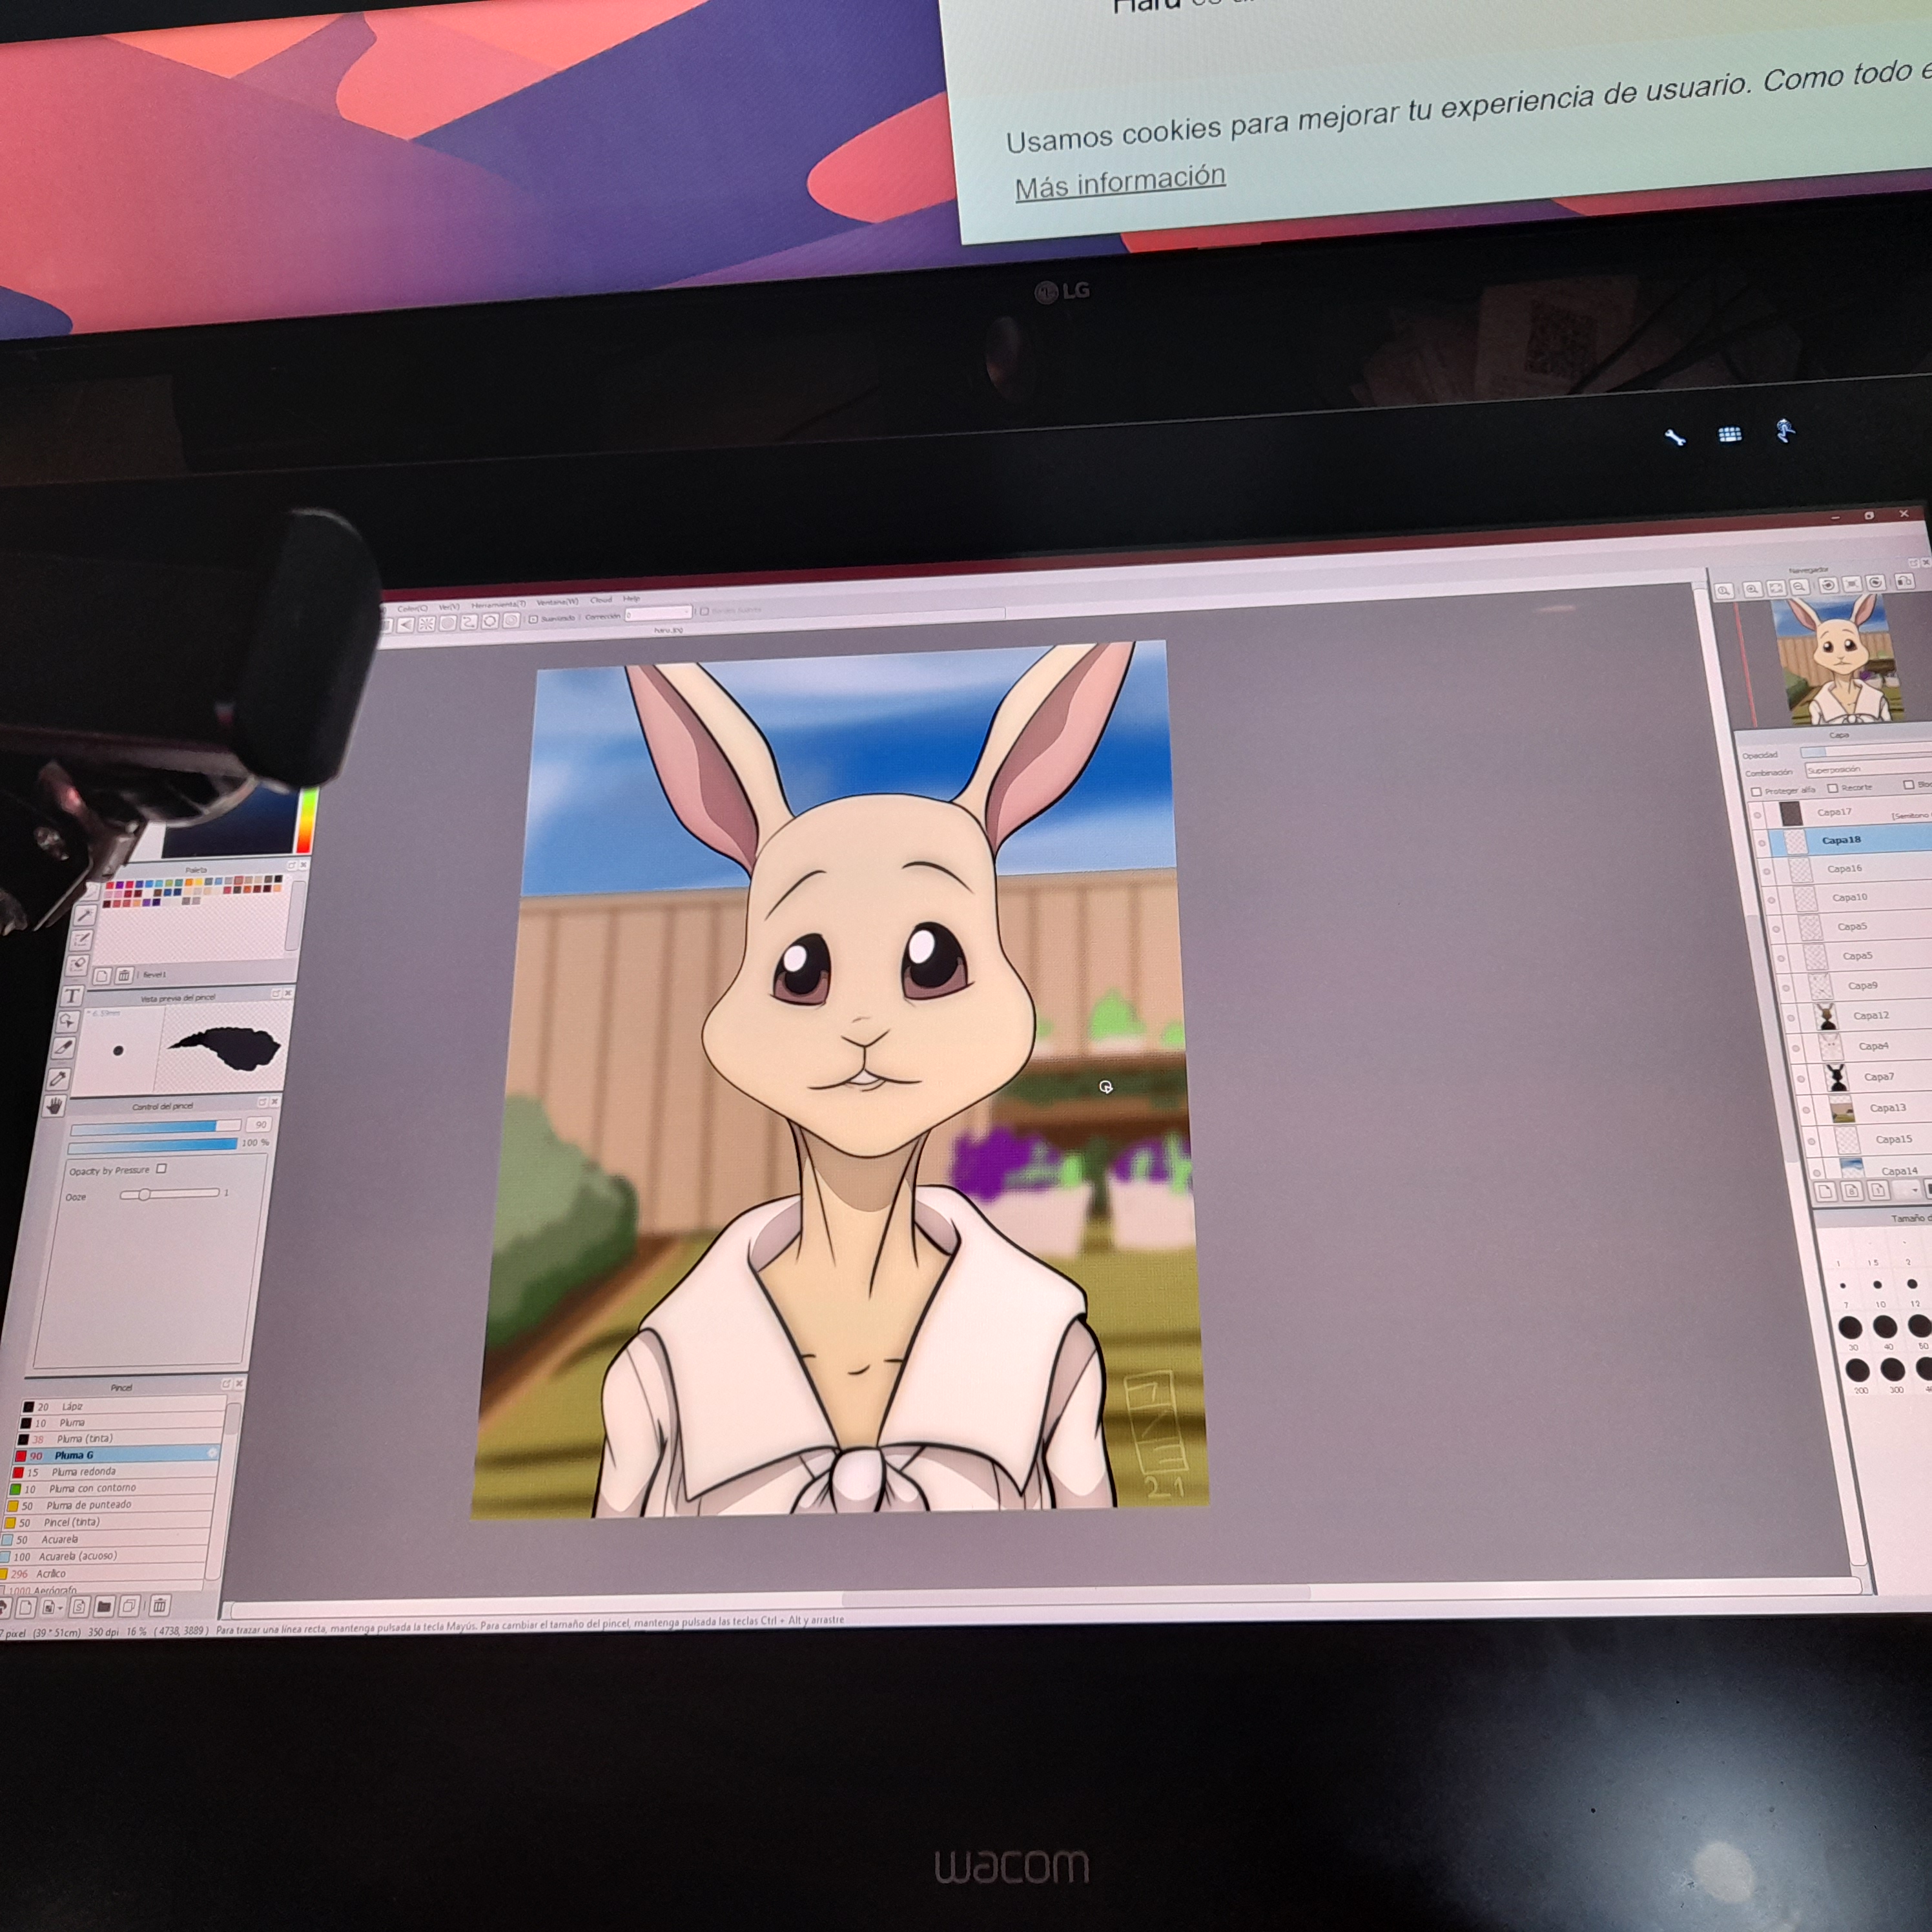
Task: Click new layer icon below layer list
Action: (1825, 1191)
